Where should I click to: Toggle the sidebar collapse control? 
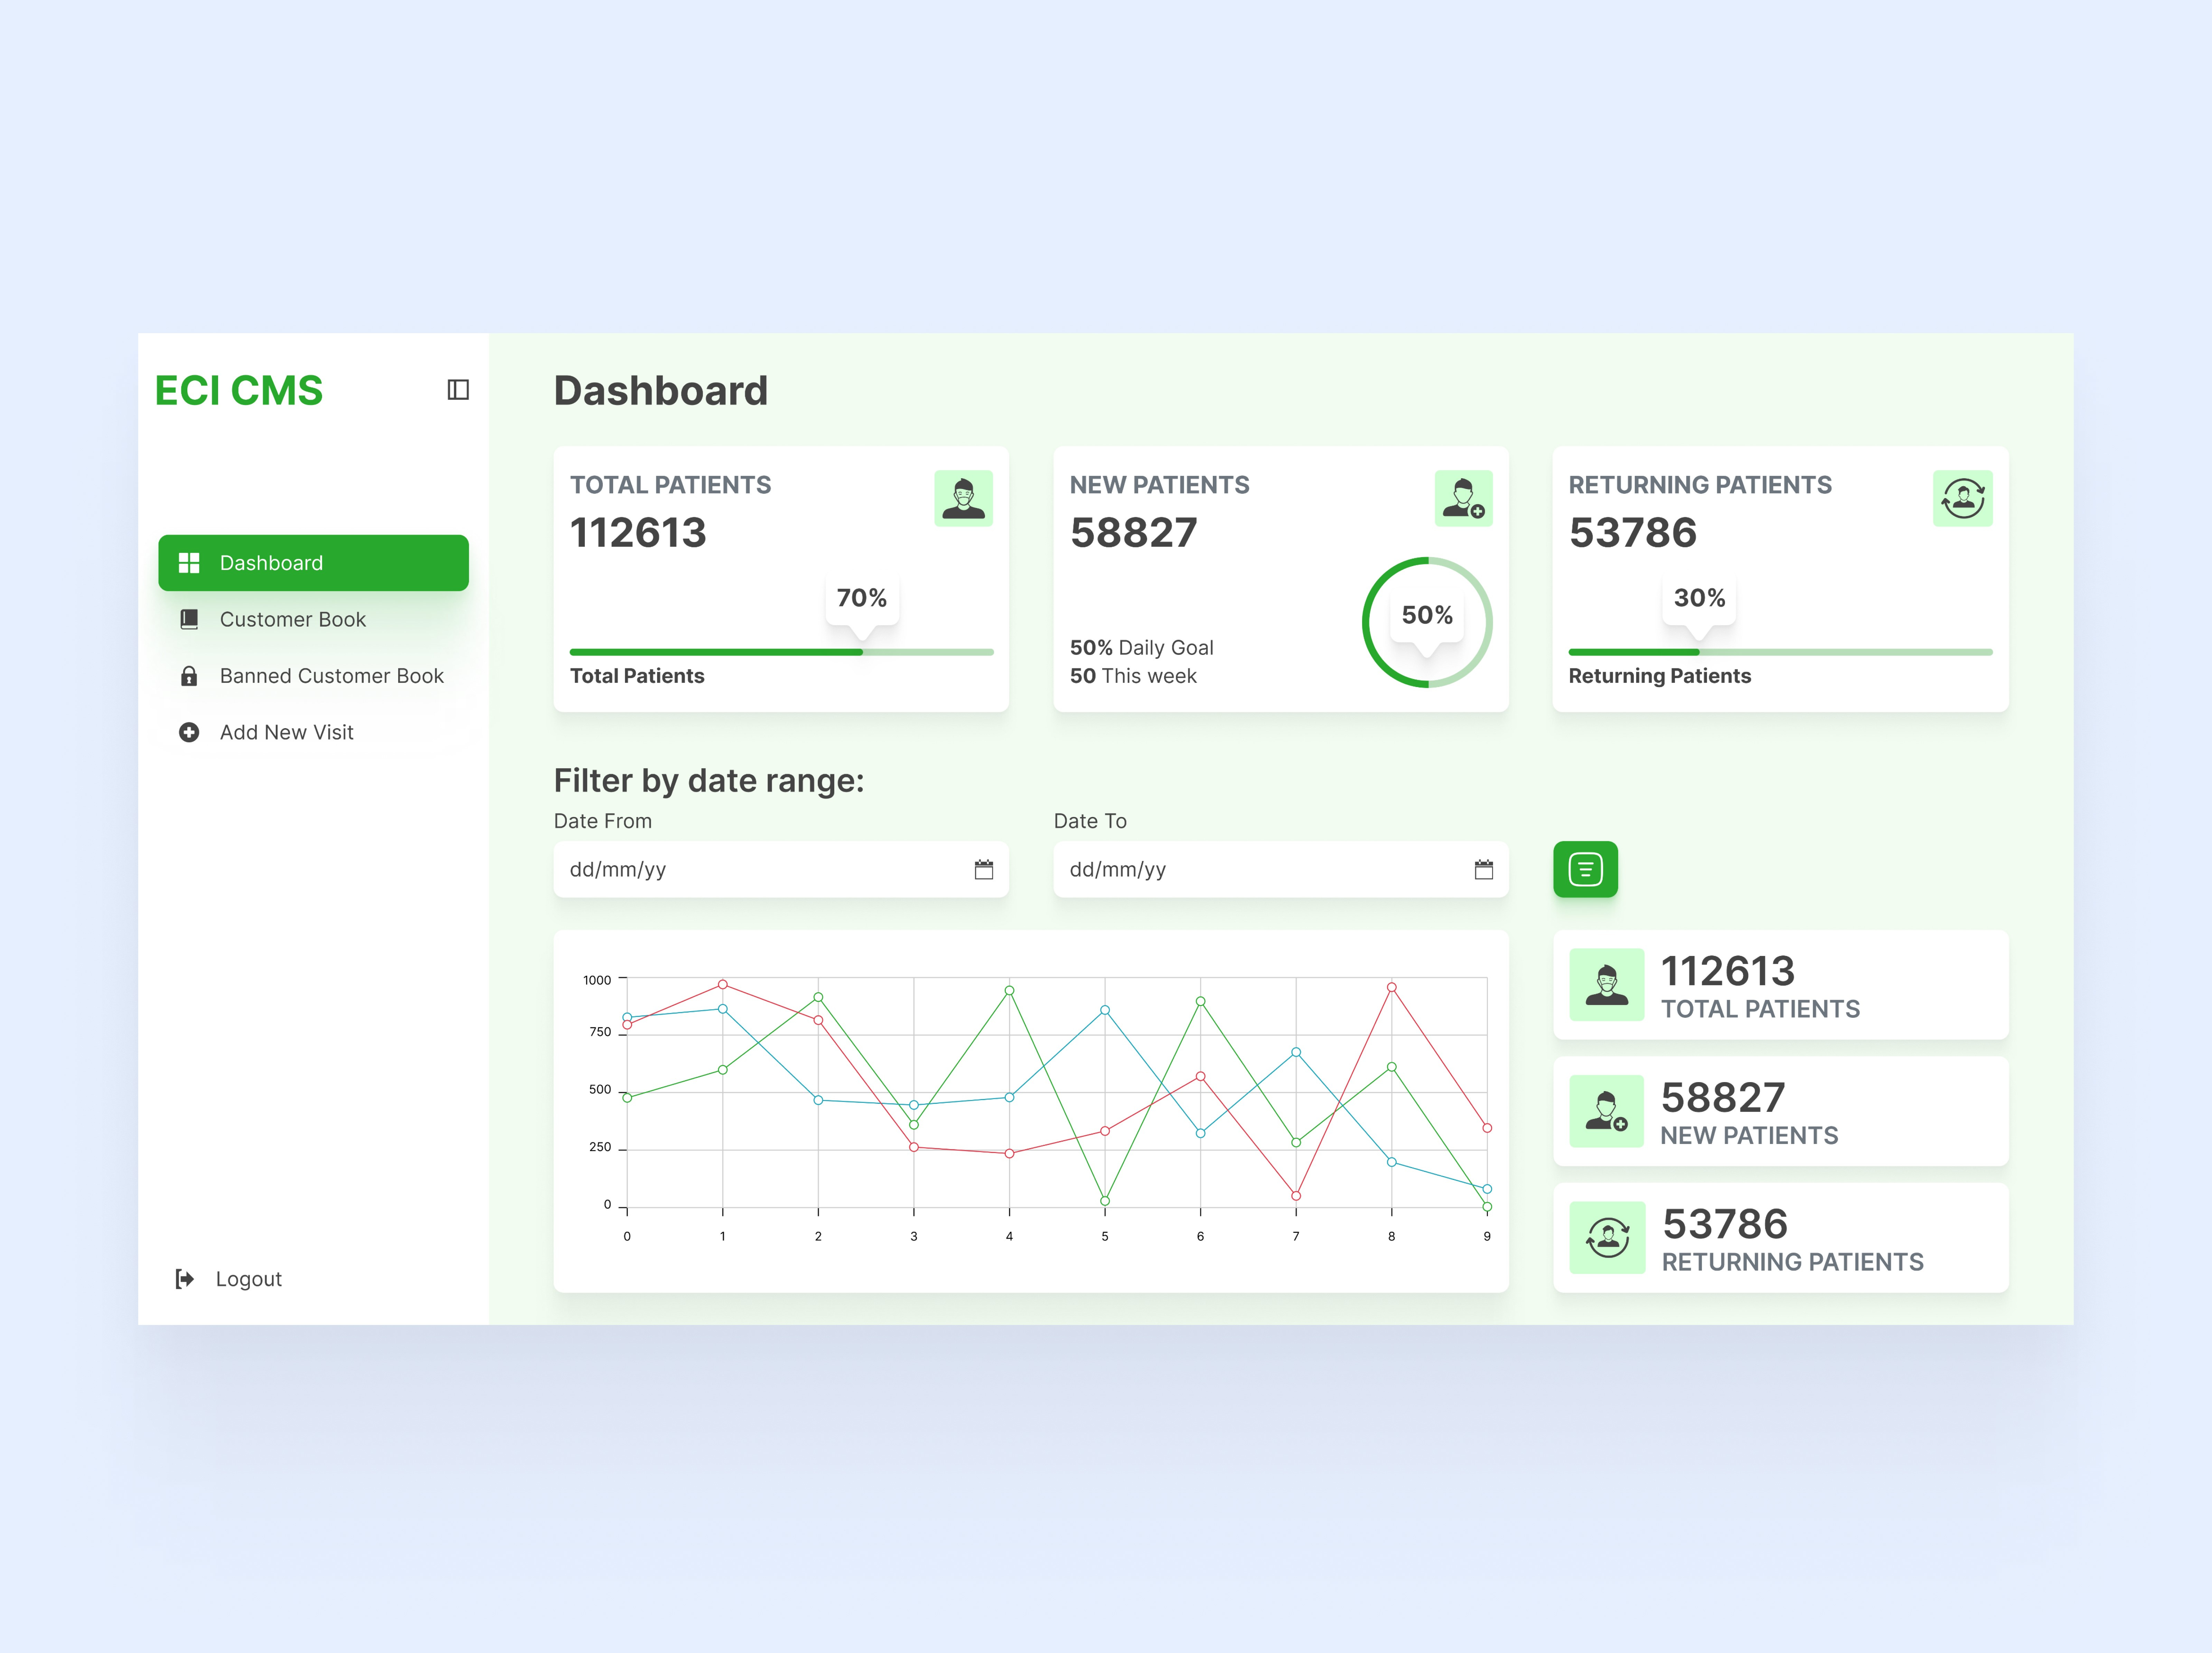pyautogui.click(x=459, y=390)
